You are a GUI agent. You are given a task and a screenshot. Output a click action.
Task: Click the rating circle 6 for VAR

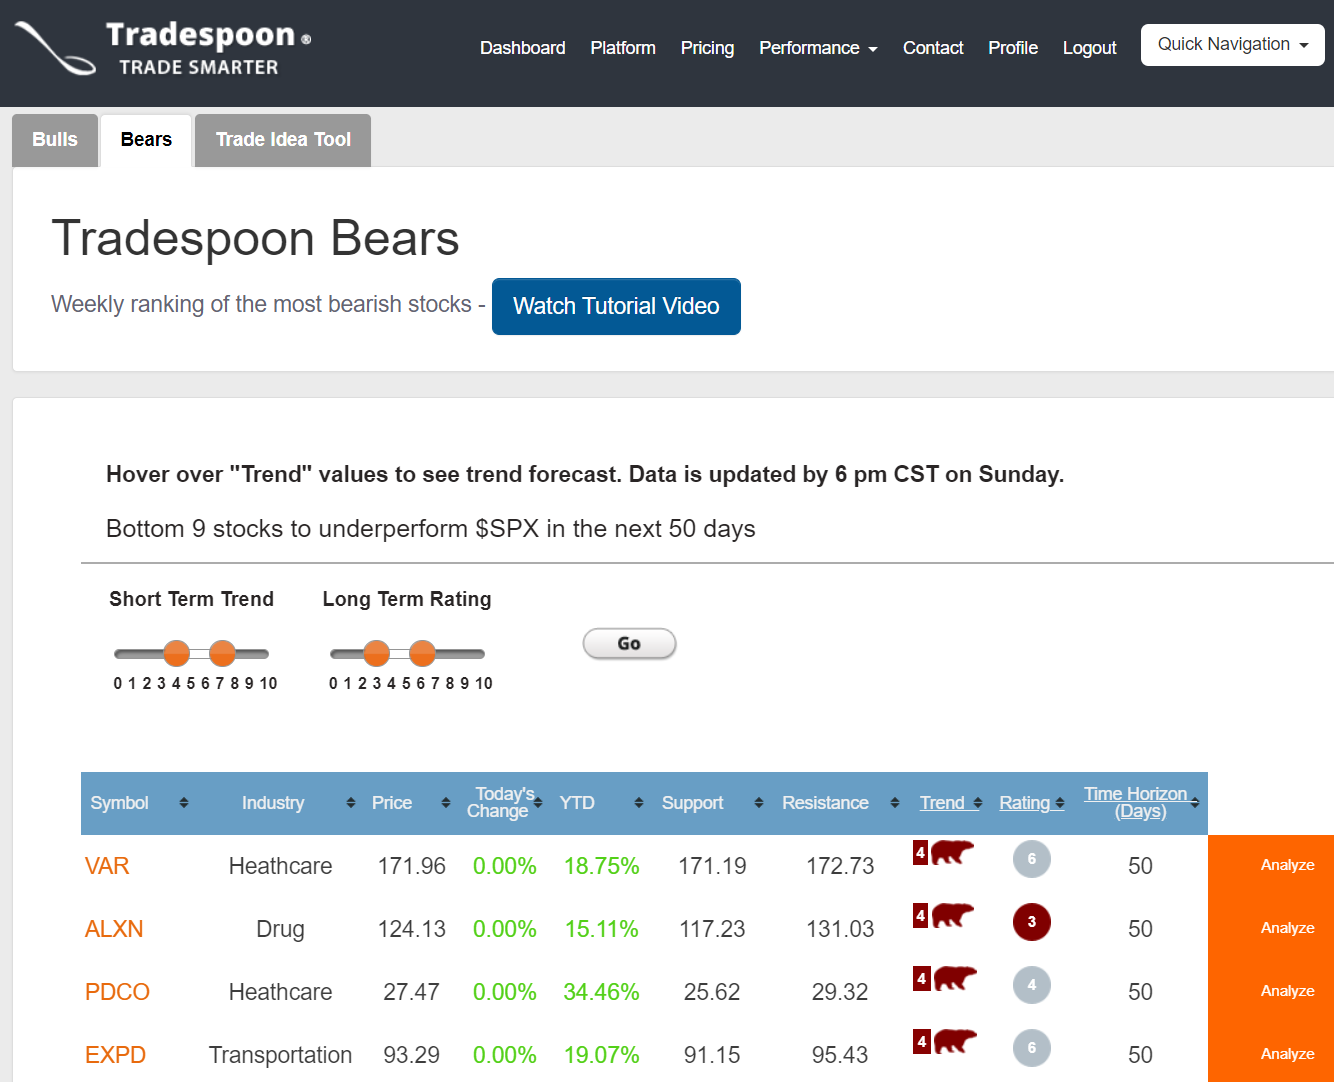[1032, 859]
